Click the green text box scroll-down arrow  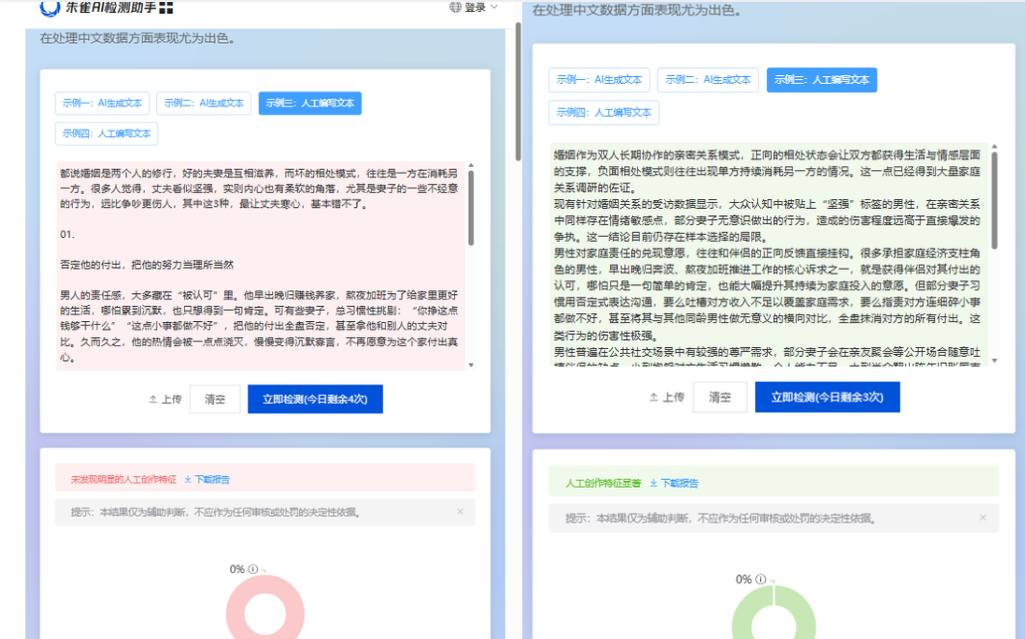[994, 361]
